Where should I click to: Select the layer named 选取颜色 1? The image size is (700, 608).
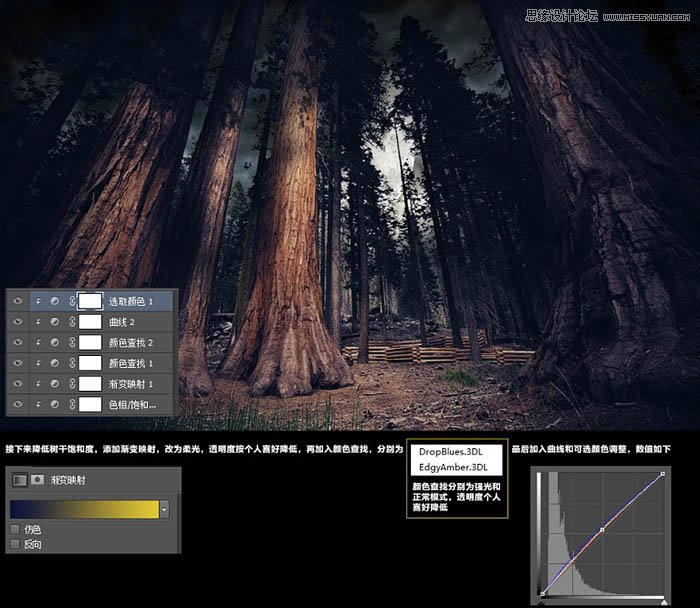131,302
